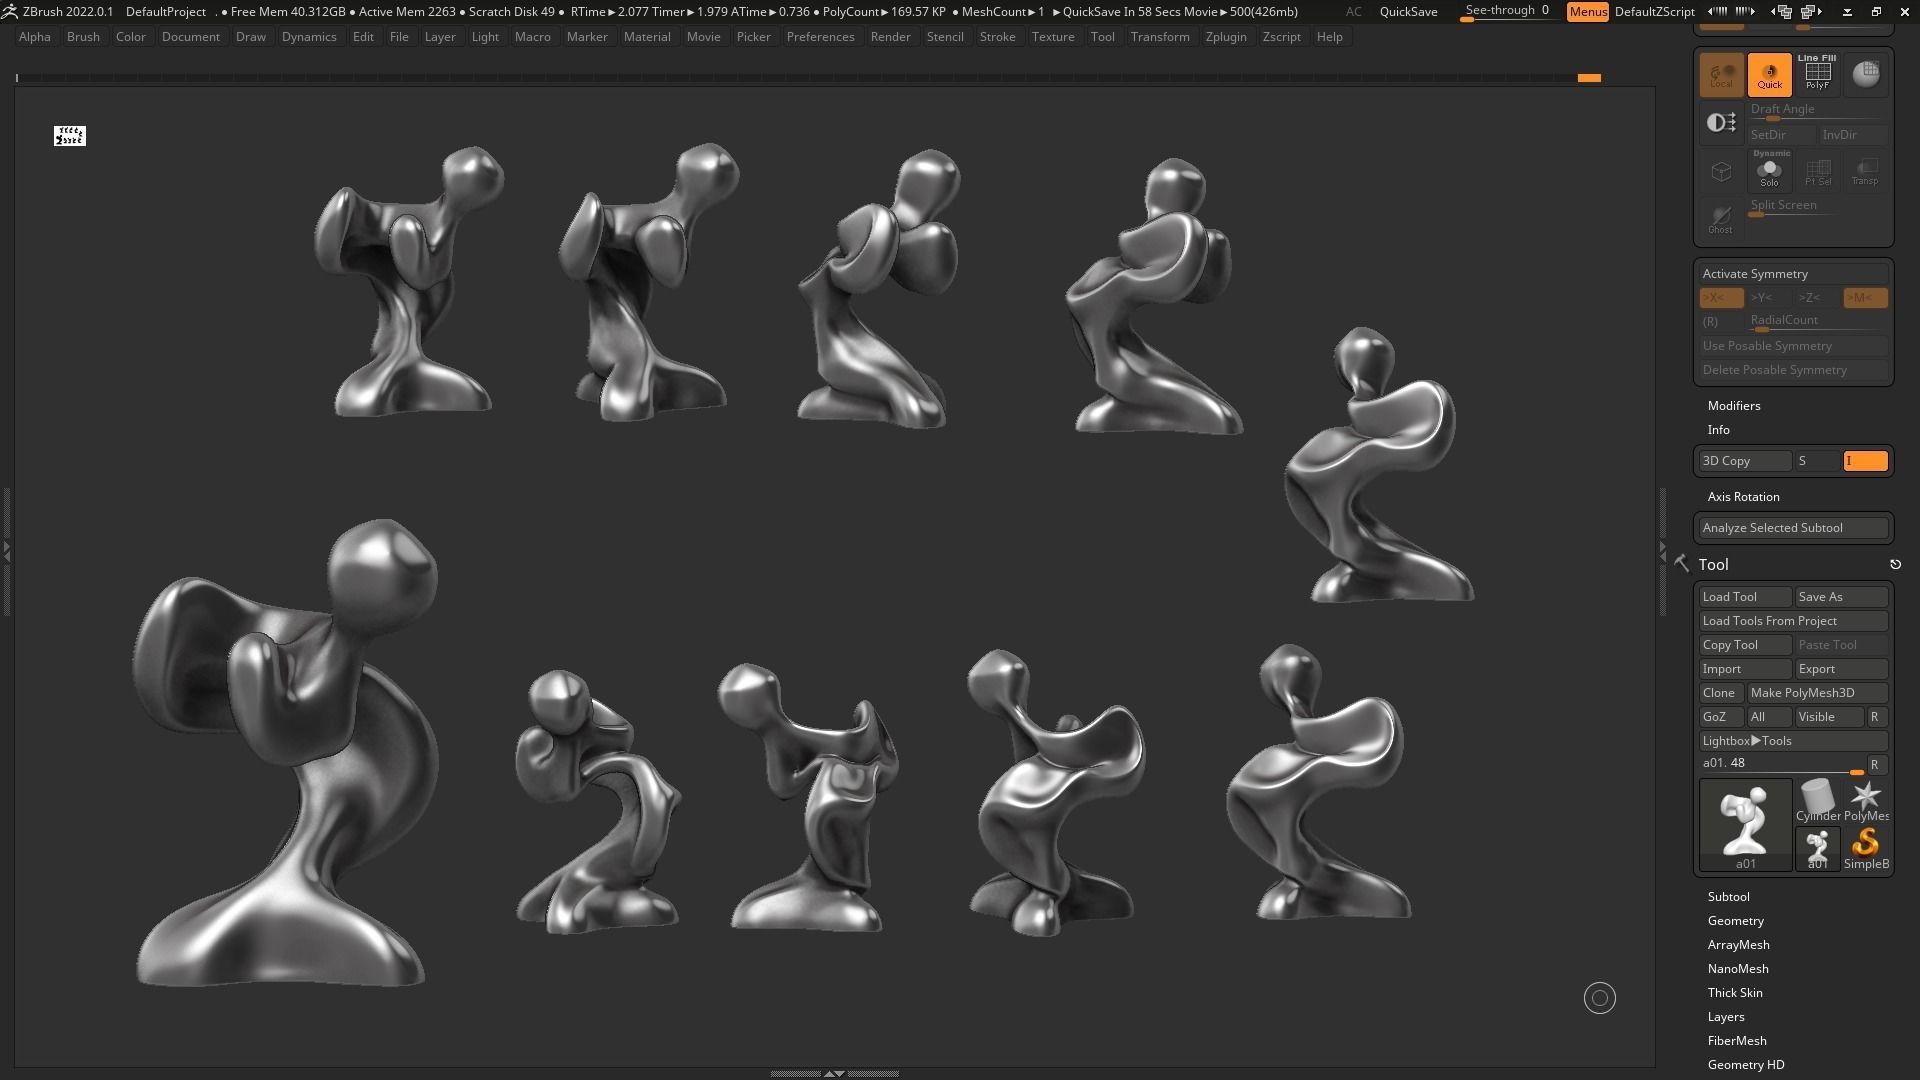1920x1080 pixels.
Task: Expand the Geometry section
Action: [1735, 921]
